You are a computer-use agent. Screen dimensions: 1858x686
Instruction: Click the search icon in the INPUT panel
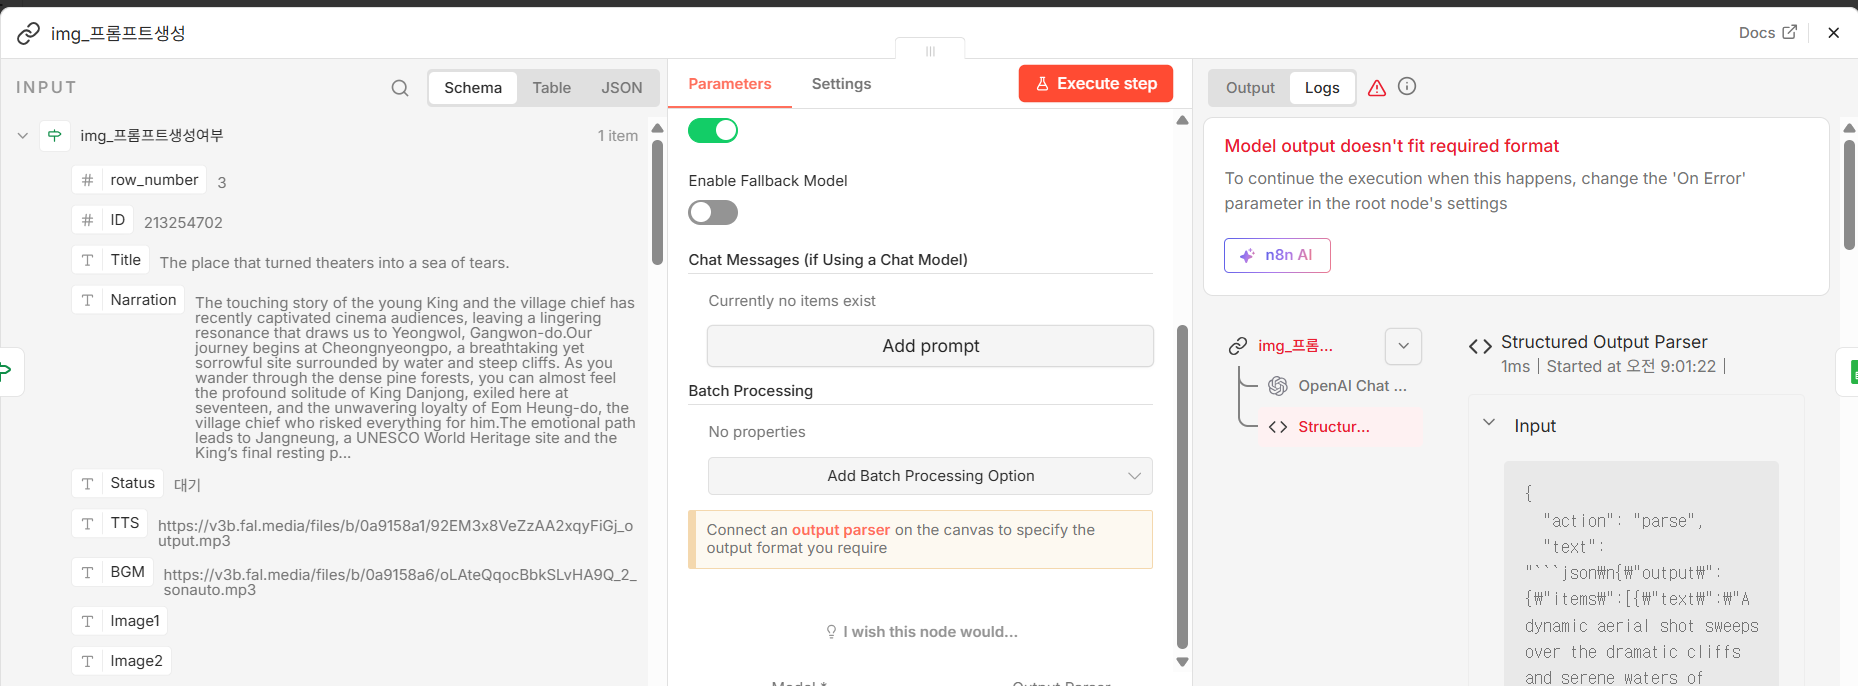pos(400,88)
